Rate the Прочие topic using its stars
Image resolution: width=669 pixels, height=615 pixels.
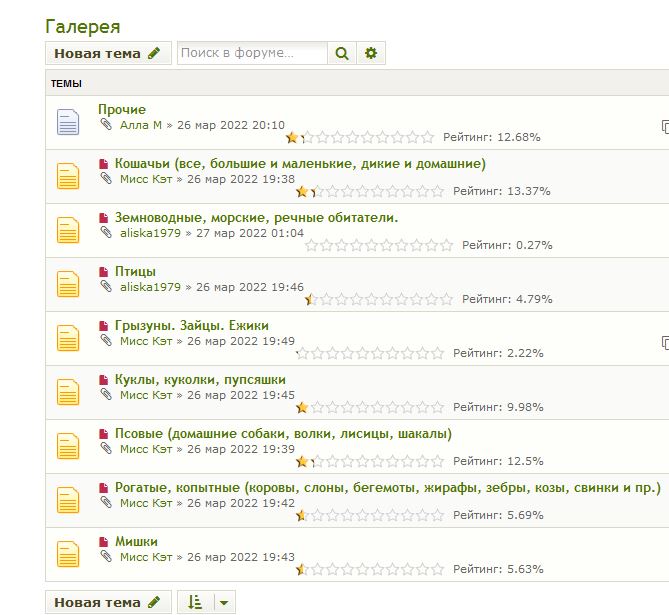pos(360,137)
